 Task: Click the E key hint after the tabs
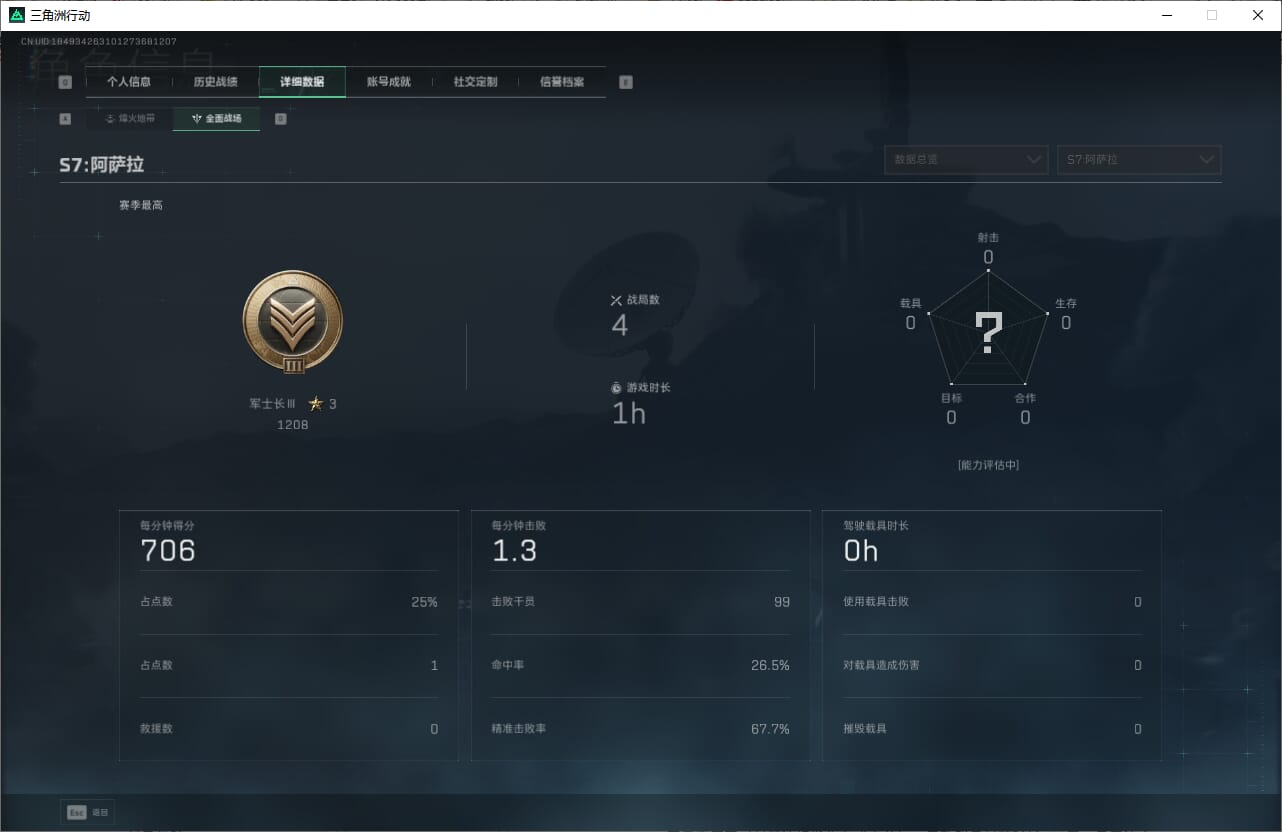626,82
